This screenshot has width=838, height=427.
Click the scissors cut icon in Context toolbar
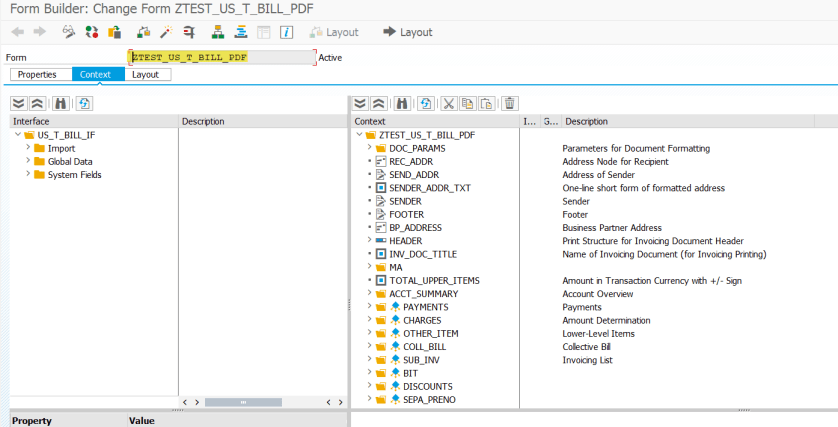pos(449,103)
